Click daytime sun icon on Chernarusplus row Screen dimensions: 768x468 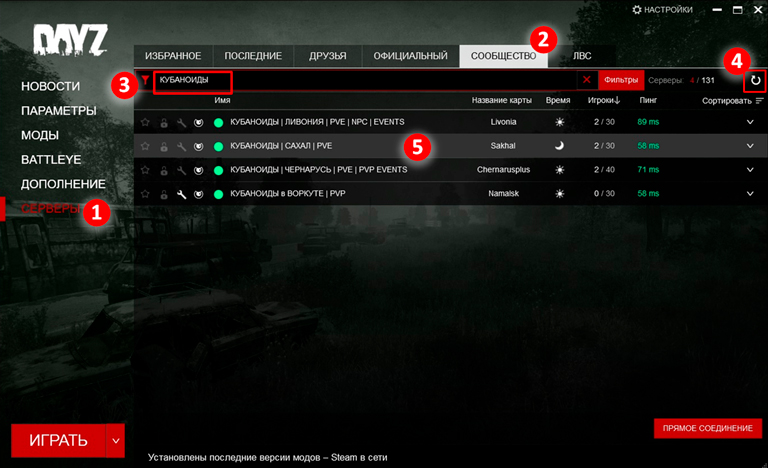[x=559, y=170]
